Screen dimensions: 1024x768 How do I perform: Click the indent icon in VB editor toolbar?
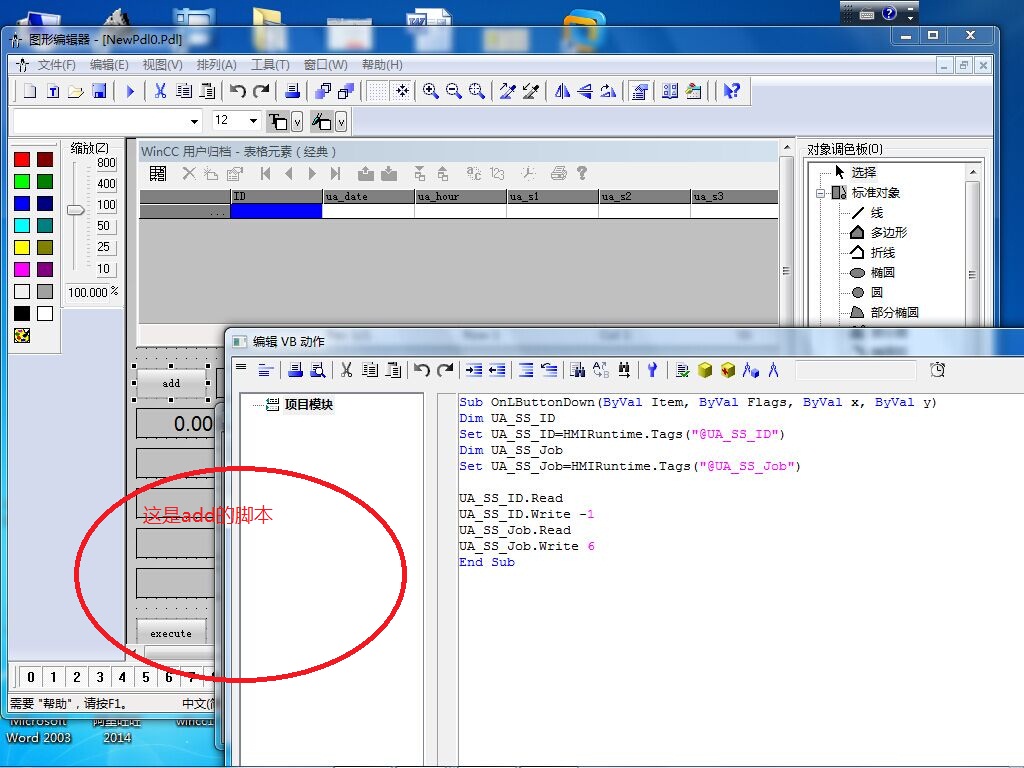(x=474, y=370)
